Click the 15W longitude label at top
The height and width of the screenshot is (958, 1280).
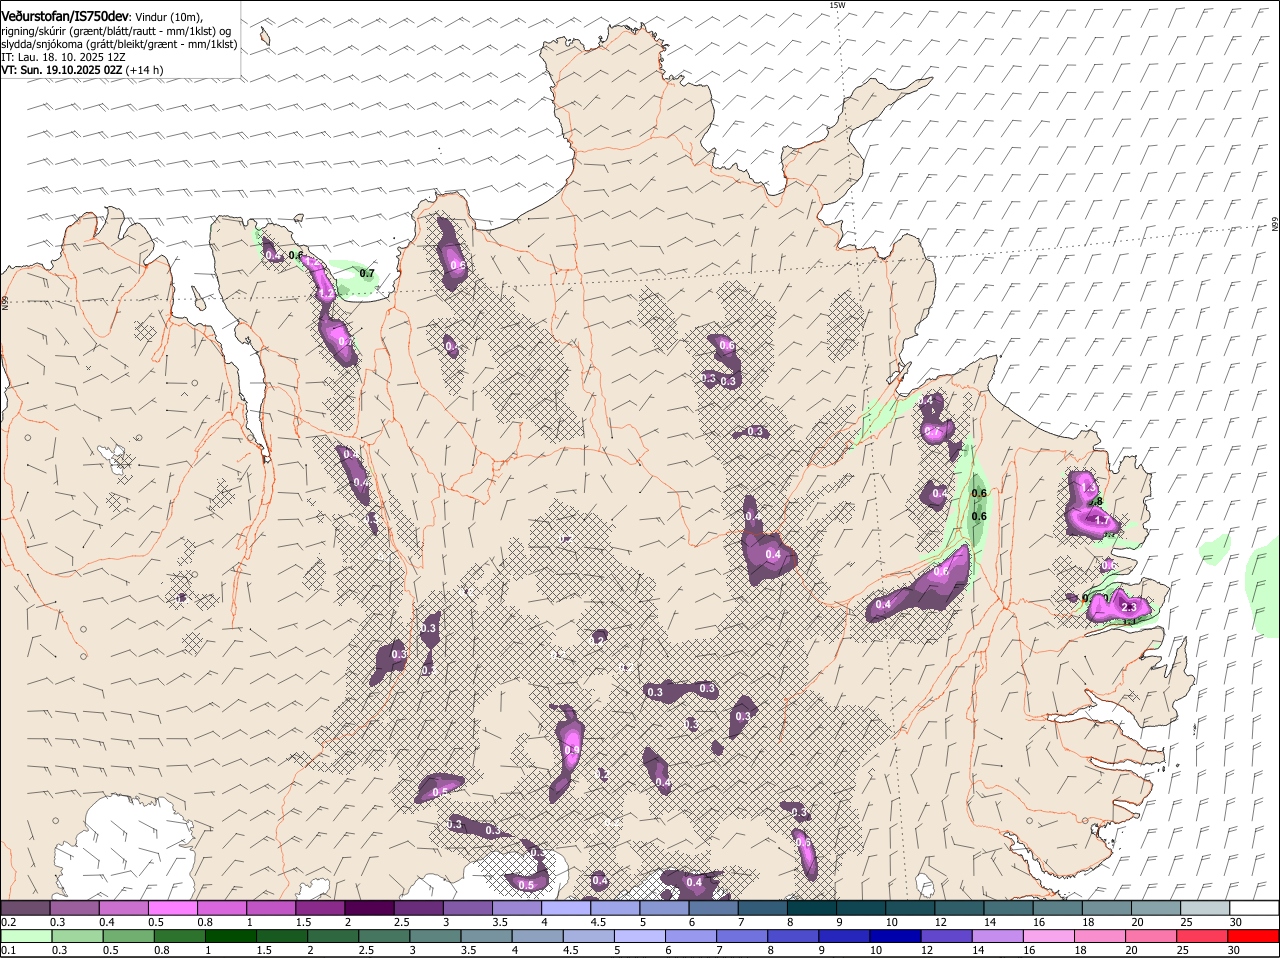click(x=837, y=5)
